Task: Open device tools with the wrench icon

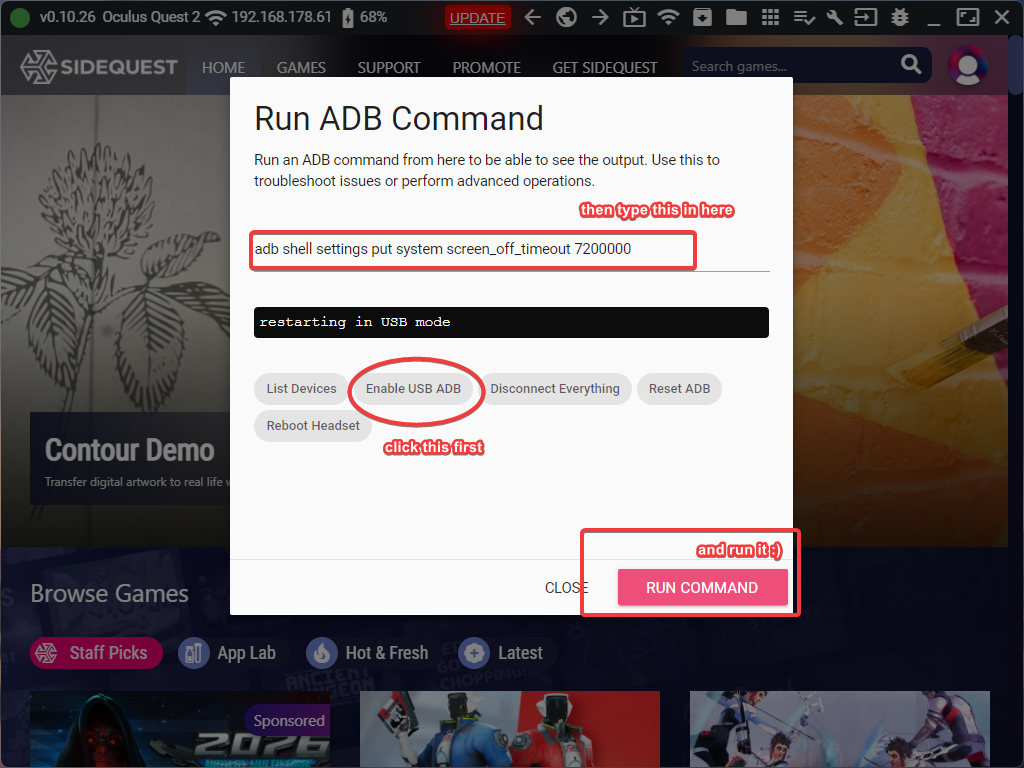Action: (x=834, y=17)
